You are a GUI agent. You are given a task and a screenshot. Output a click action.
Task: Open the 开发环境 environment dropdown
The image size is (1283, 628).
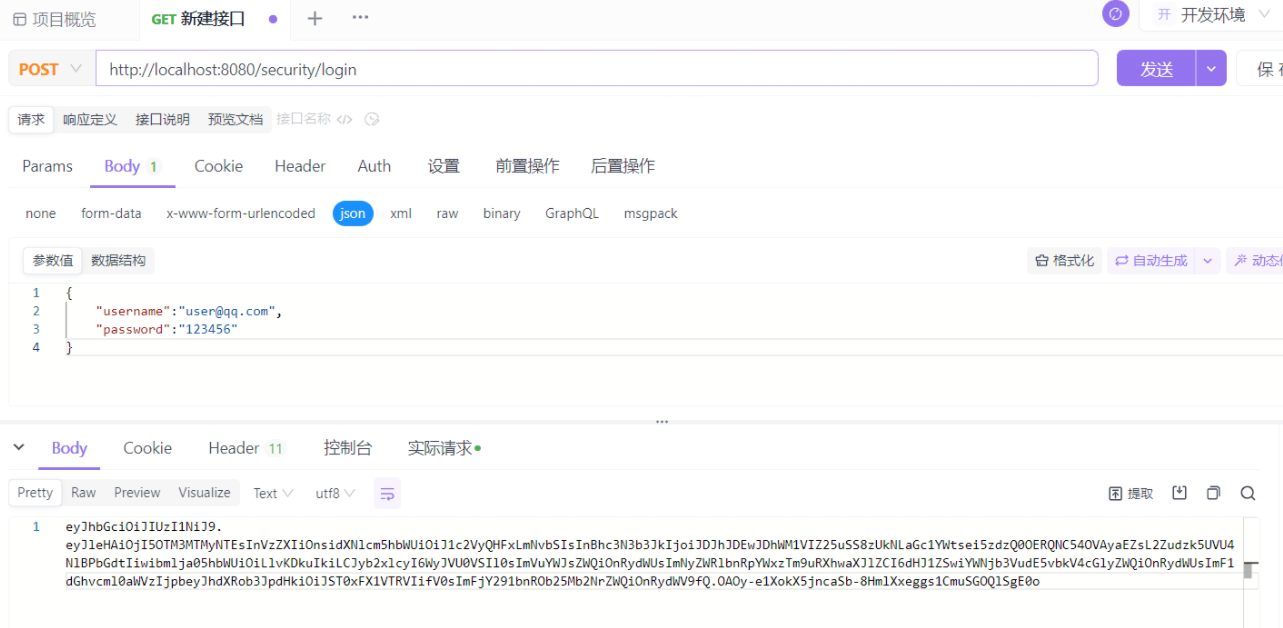[x=1210, y=14]
